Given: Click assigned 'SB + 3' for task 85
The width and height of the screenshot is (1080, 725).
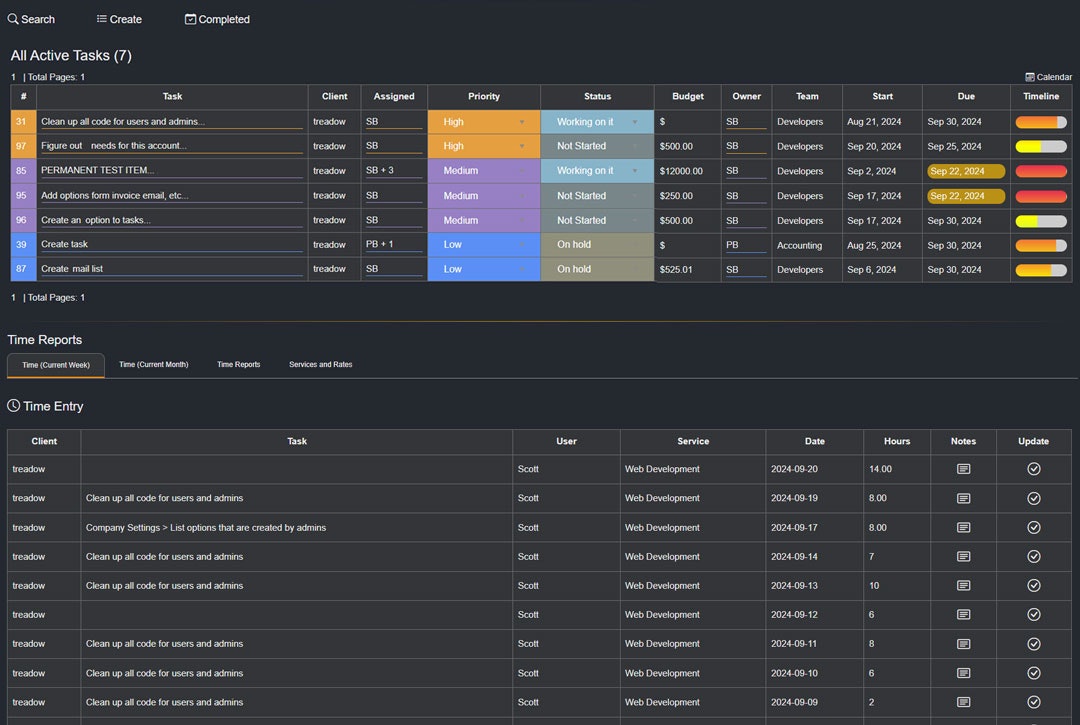Looking at the screenshot, I should (393, 171).
